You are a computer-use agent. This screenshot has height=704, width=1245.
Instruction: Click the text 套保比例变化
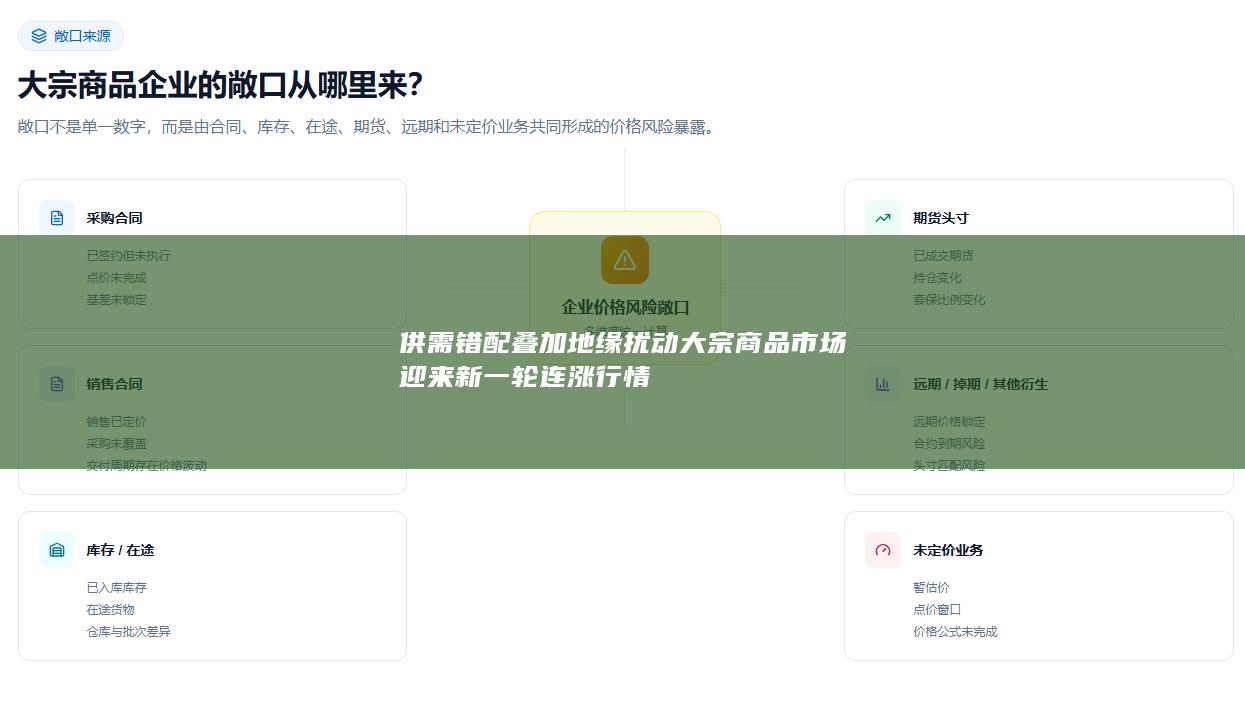tap(949, 300)
